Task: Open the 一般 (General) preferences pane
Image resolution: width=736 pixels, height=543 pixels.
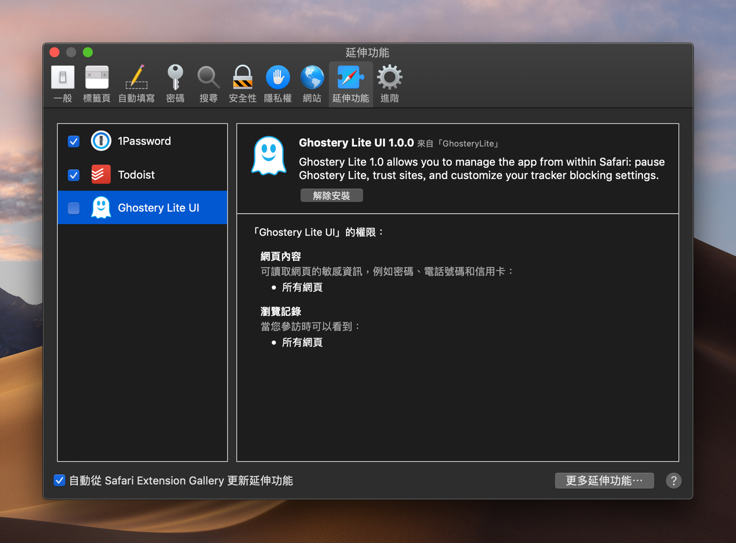Action: [62, 84]
